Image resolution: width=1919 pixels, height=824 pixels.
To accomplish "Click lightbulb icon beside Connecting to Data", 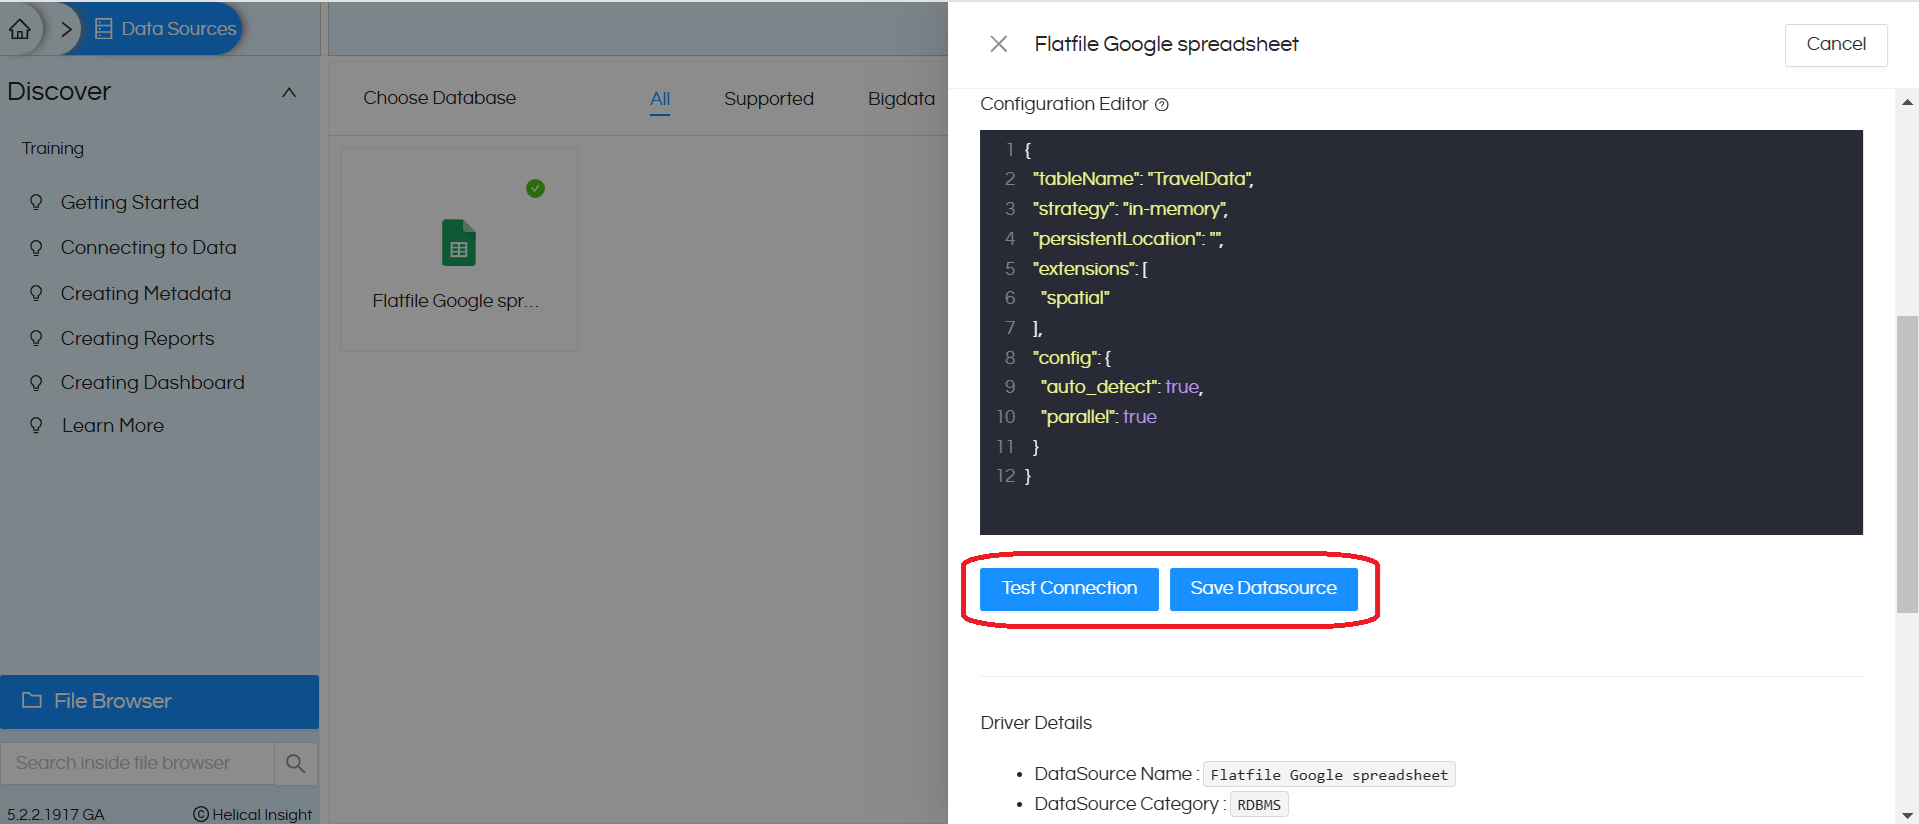I will [36, 247].
